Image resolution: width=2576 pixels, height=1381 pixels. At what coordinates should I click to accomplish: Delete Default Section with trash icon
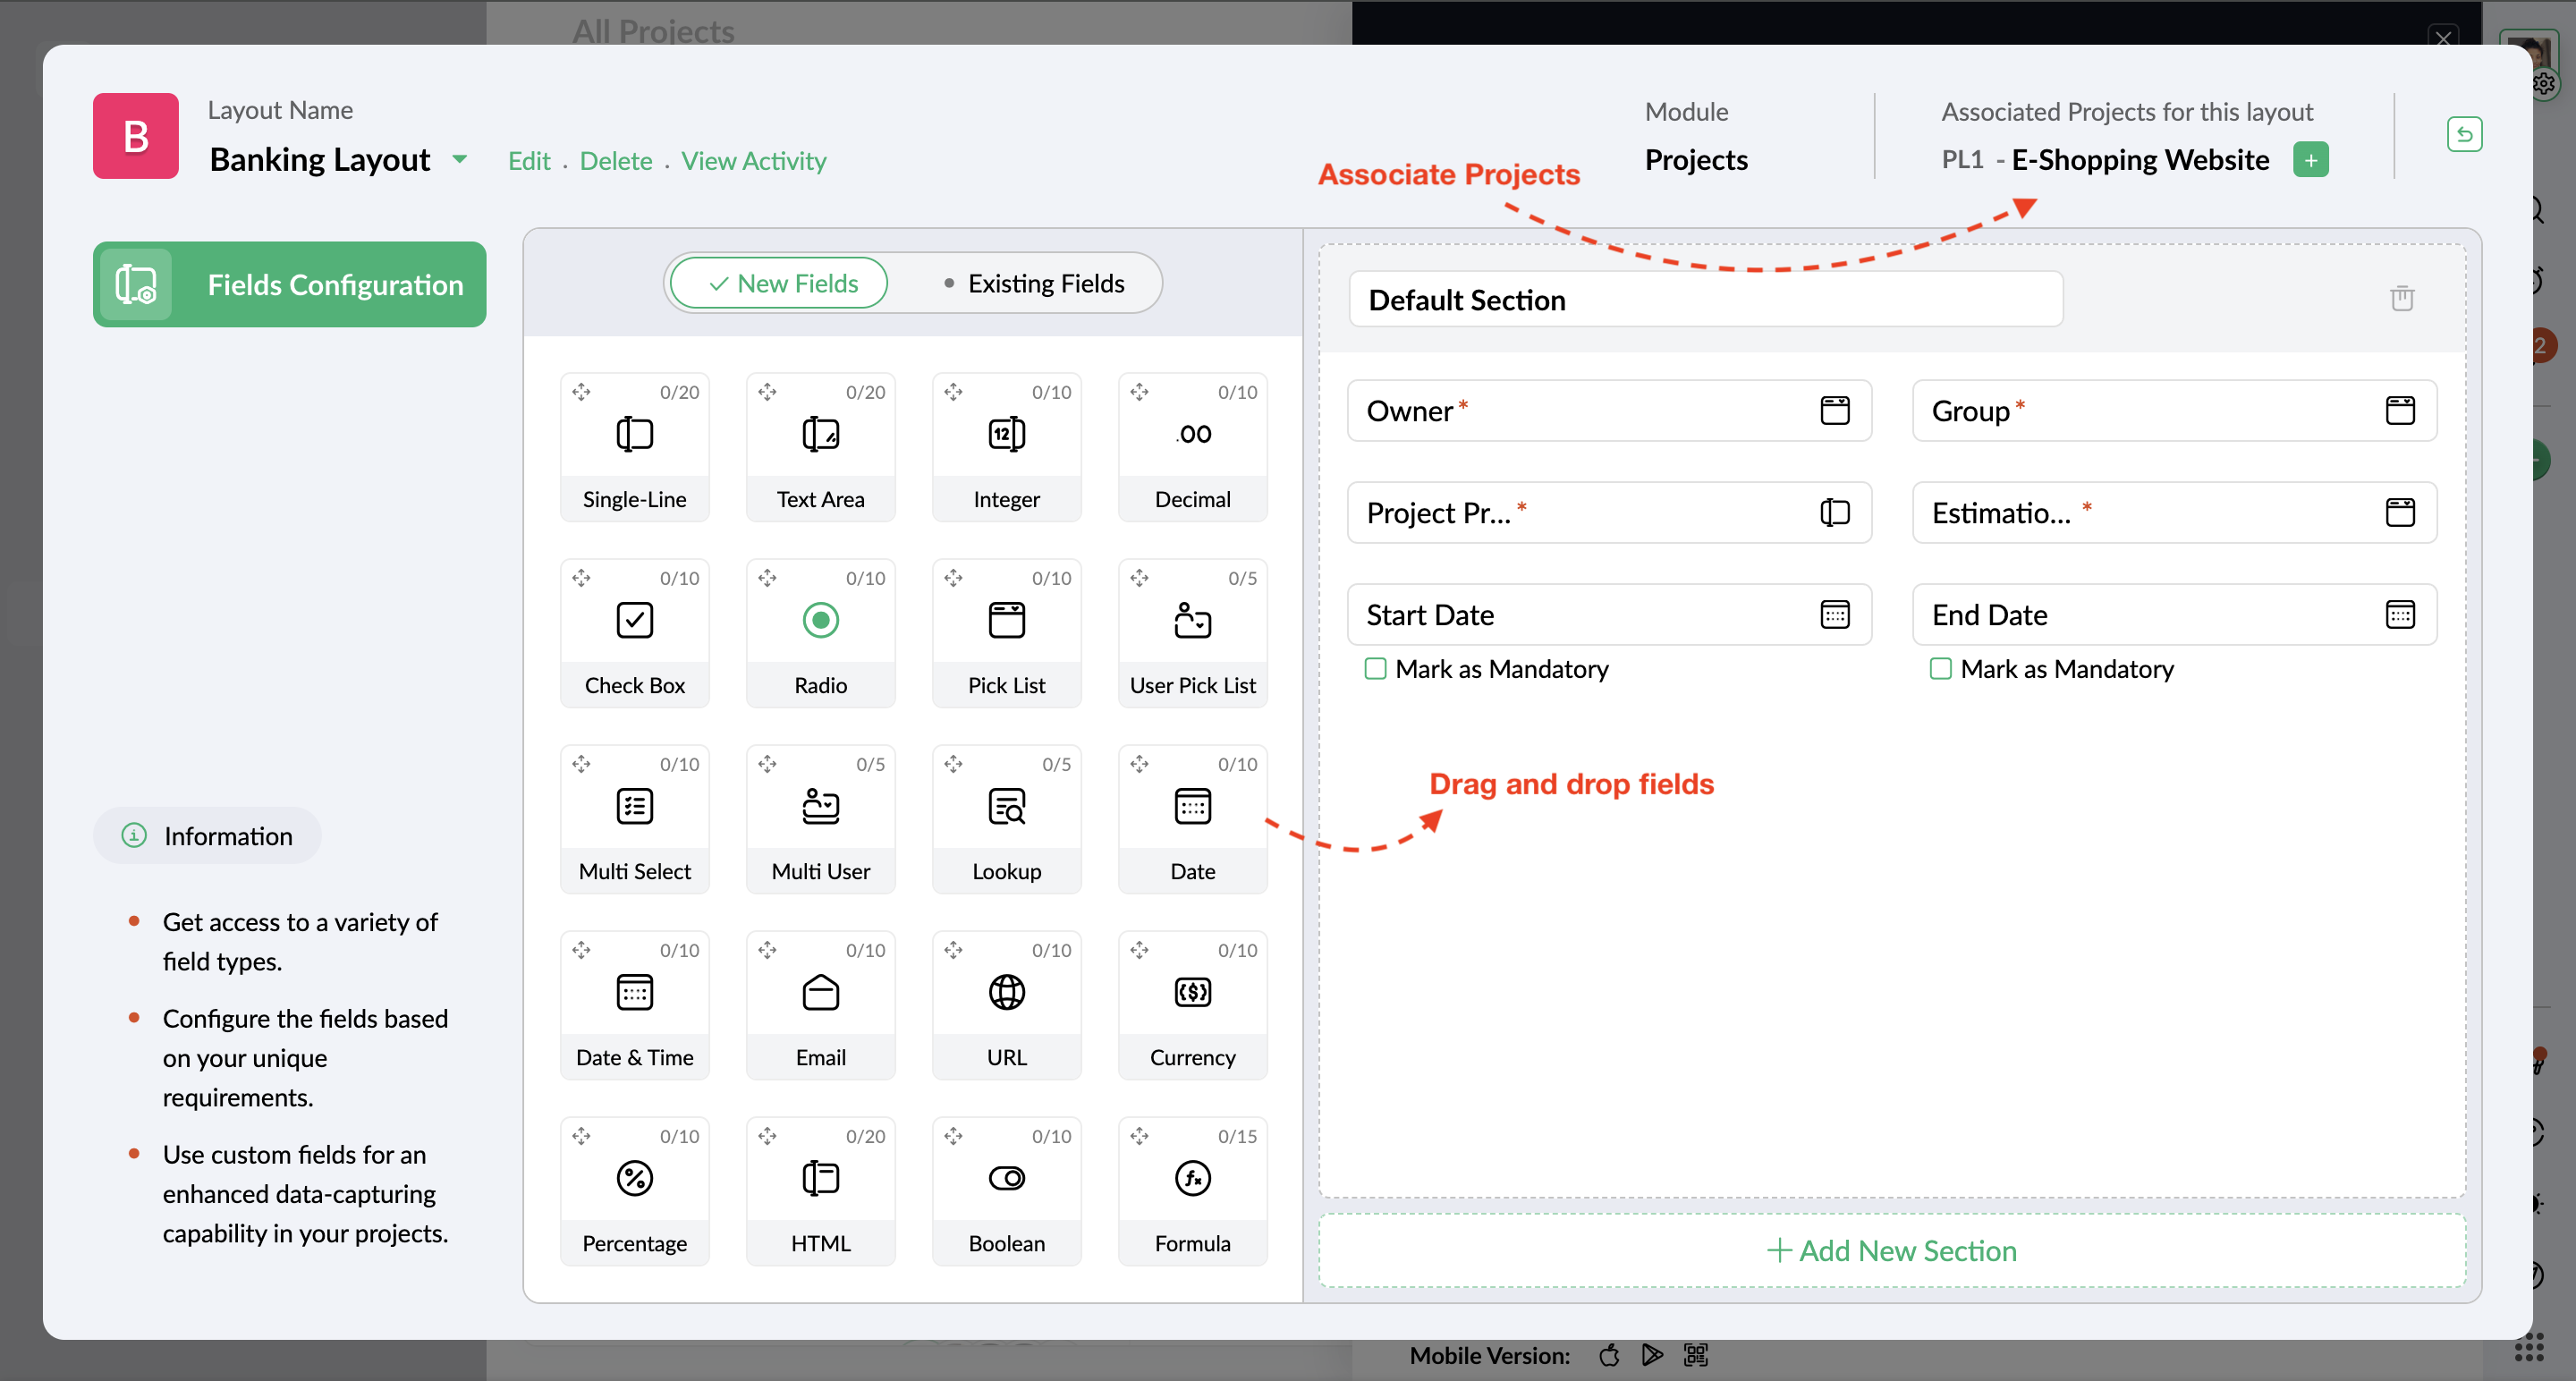click(2401, 298)
